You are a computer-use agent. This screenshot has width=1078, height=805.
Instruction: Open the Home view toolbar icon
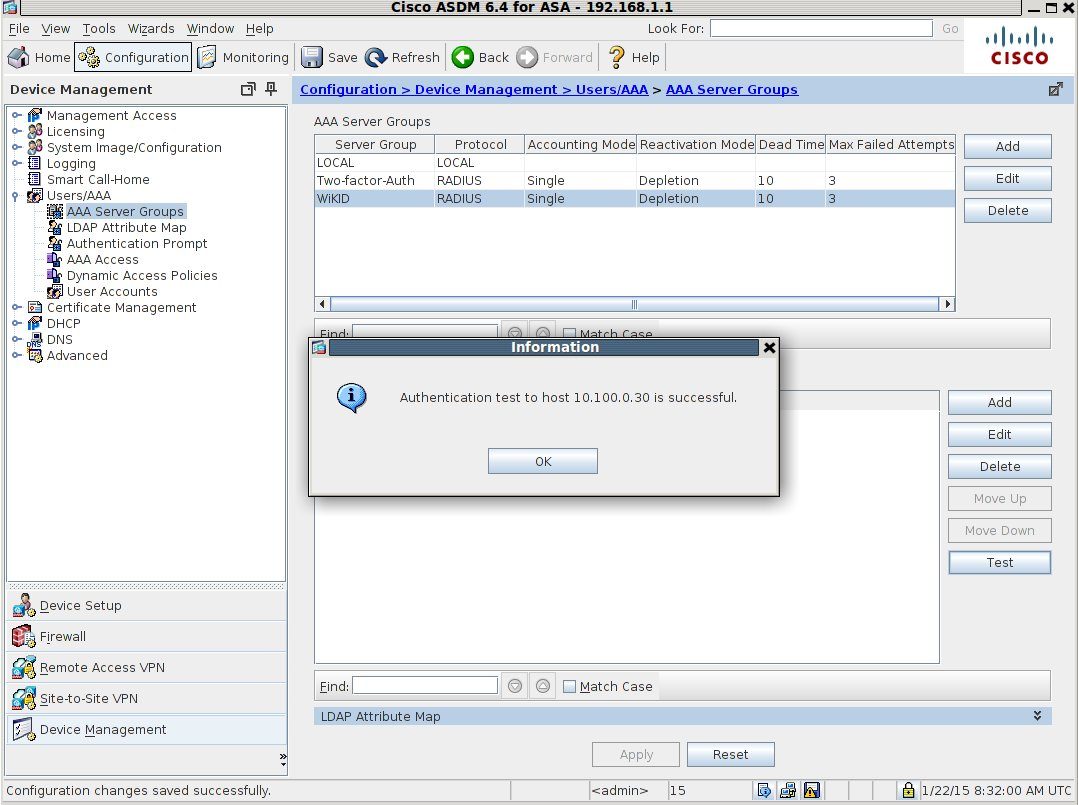[x=38, y=57]
